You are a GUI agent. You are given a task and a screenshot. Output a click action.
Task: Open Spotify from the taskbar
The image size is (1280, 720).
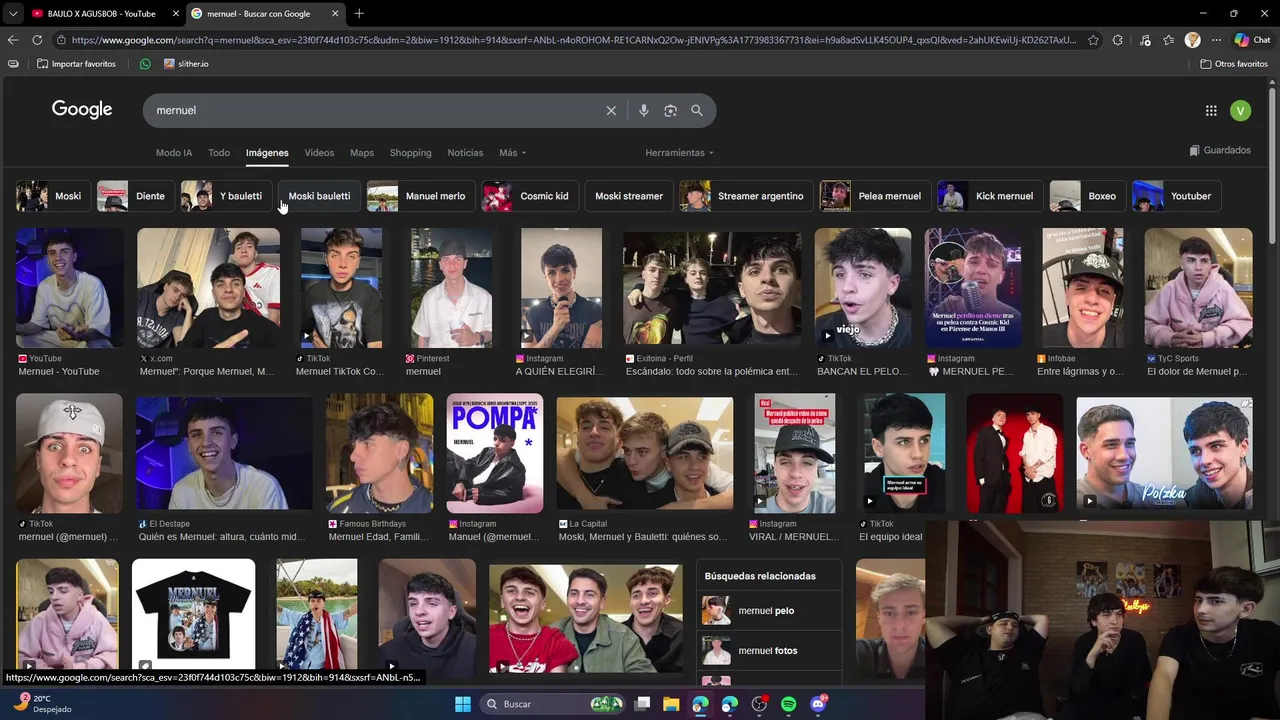(x=788, y=704)
